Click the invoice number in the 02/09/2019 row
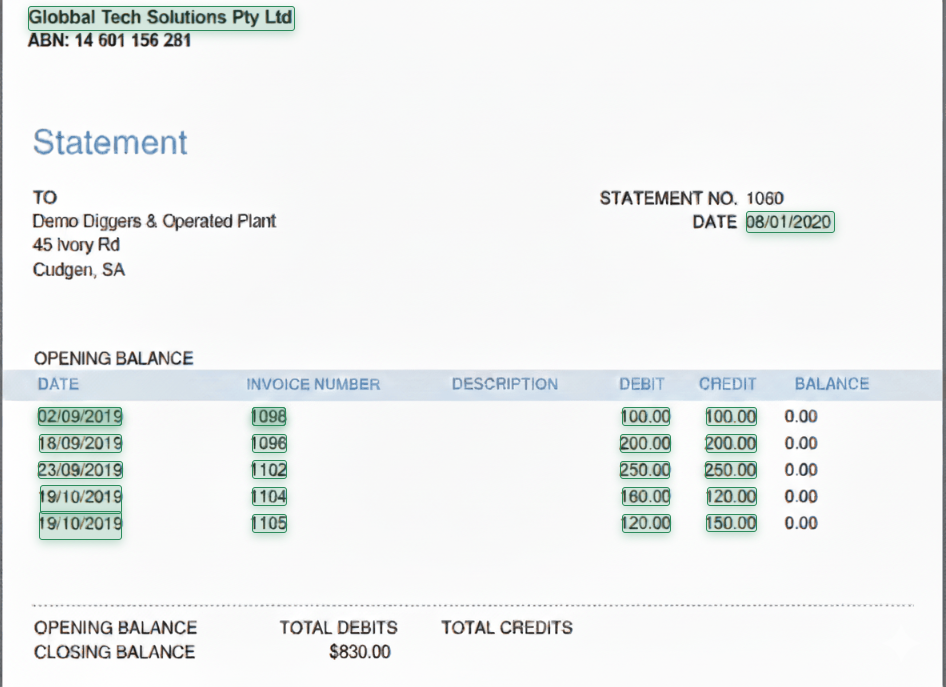Screen dimensions: 946x687 (x=269, y=416)
